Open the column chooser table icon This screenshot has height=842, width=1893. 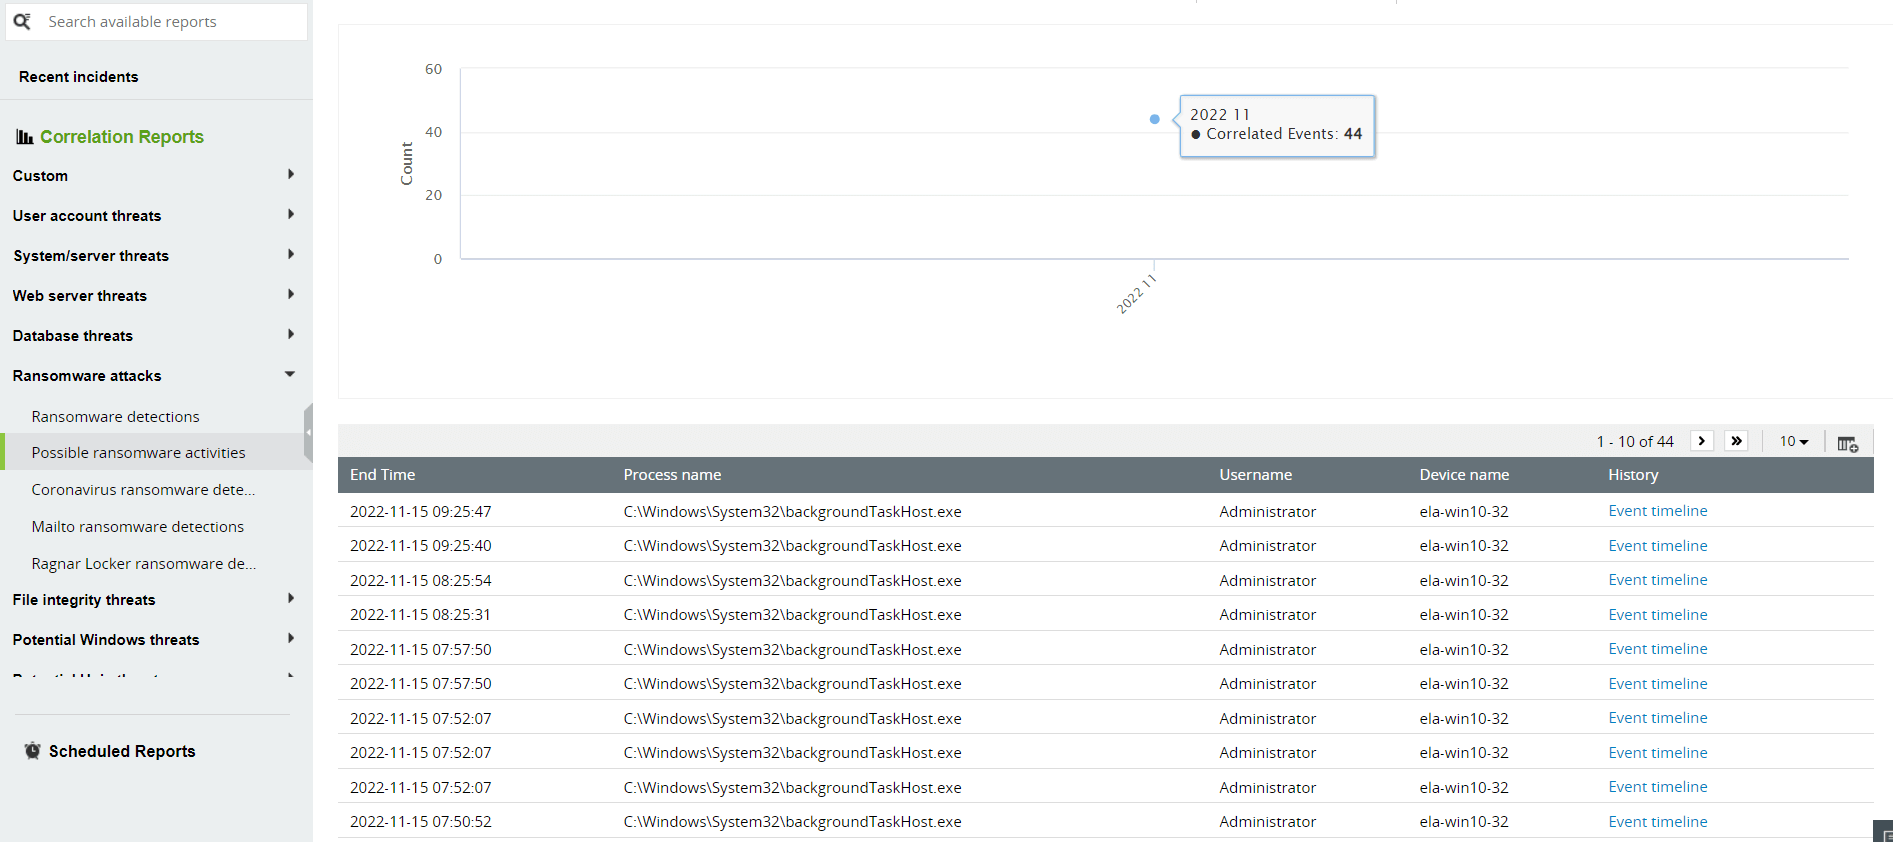coord(1847,443)
